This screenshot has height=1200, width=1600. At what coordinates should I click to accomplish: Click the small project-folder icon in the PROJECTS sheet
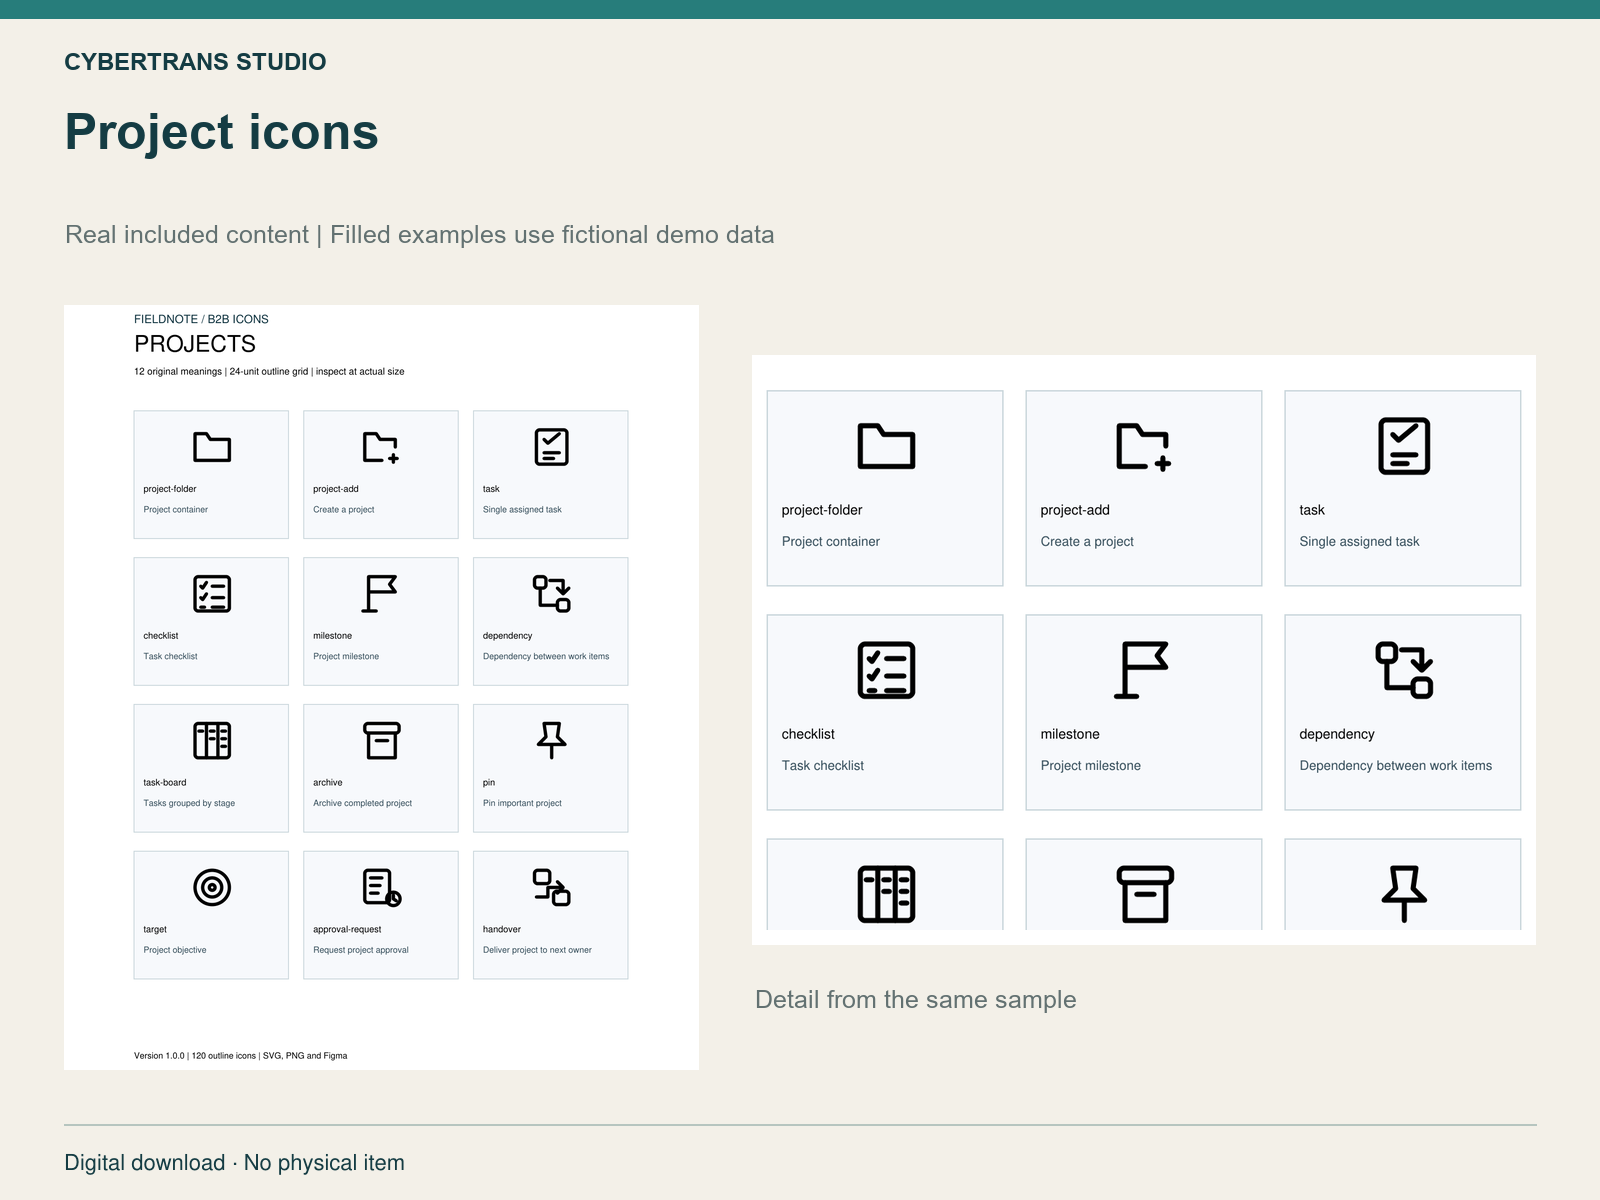212,447
